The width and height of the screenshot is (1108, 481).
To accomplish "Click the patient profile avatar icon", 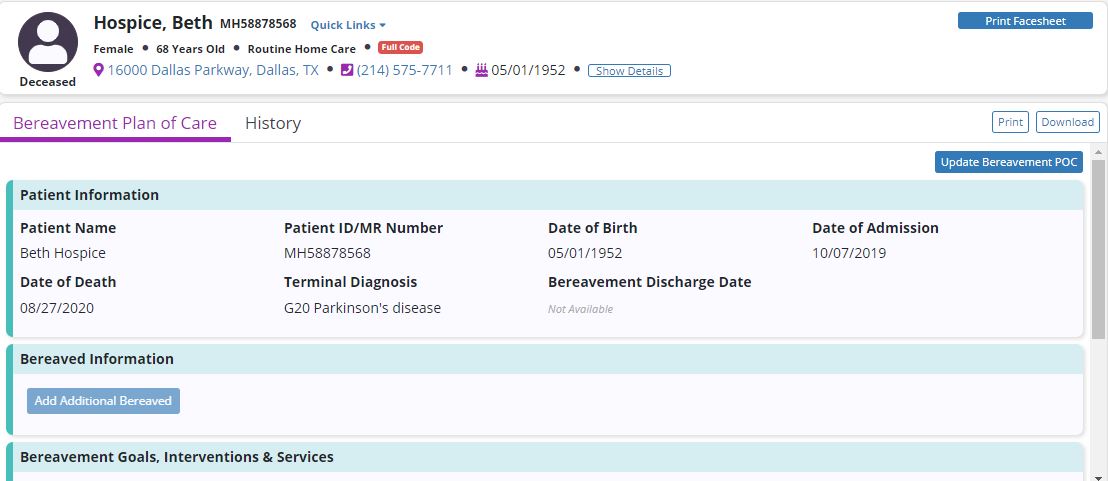I will point(47,42).
